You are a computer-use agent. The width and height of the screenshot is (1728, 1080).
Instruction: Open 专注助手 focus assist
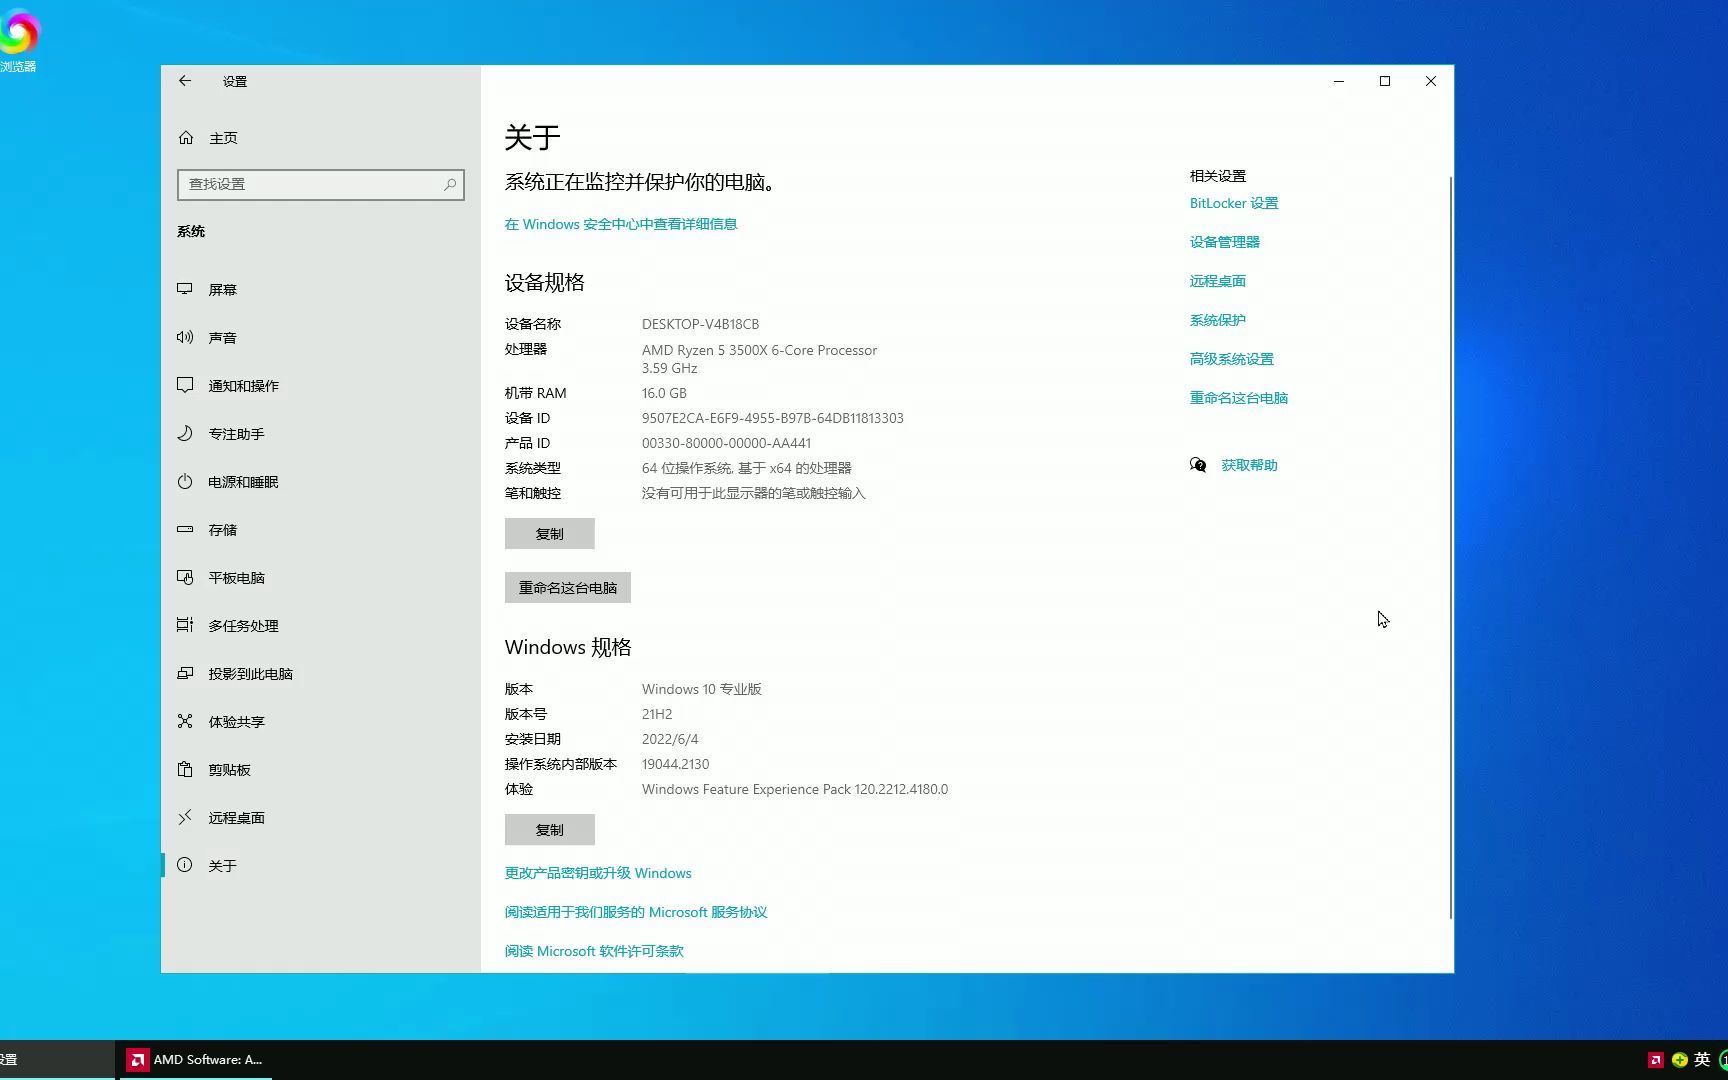click(320, 433)
